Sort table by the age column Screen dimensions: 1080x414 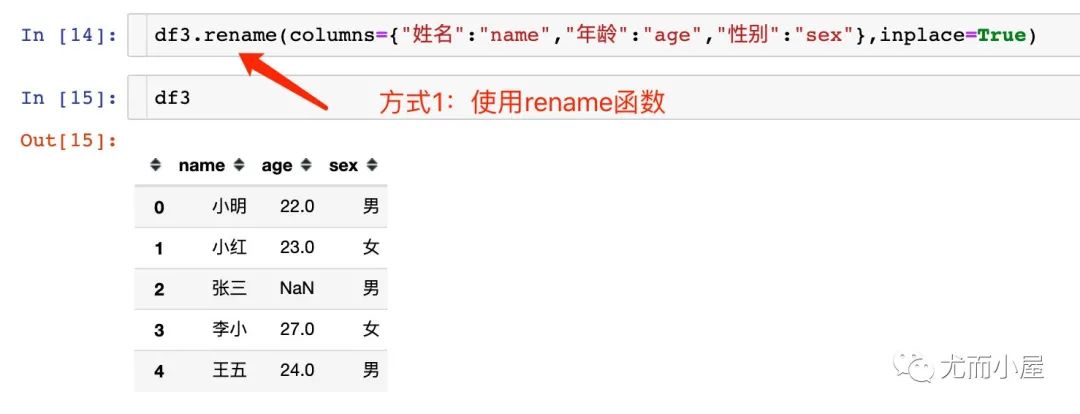[x=306, y=165]
